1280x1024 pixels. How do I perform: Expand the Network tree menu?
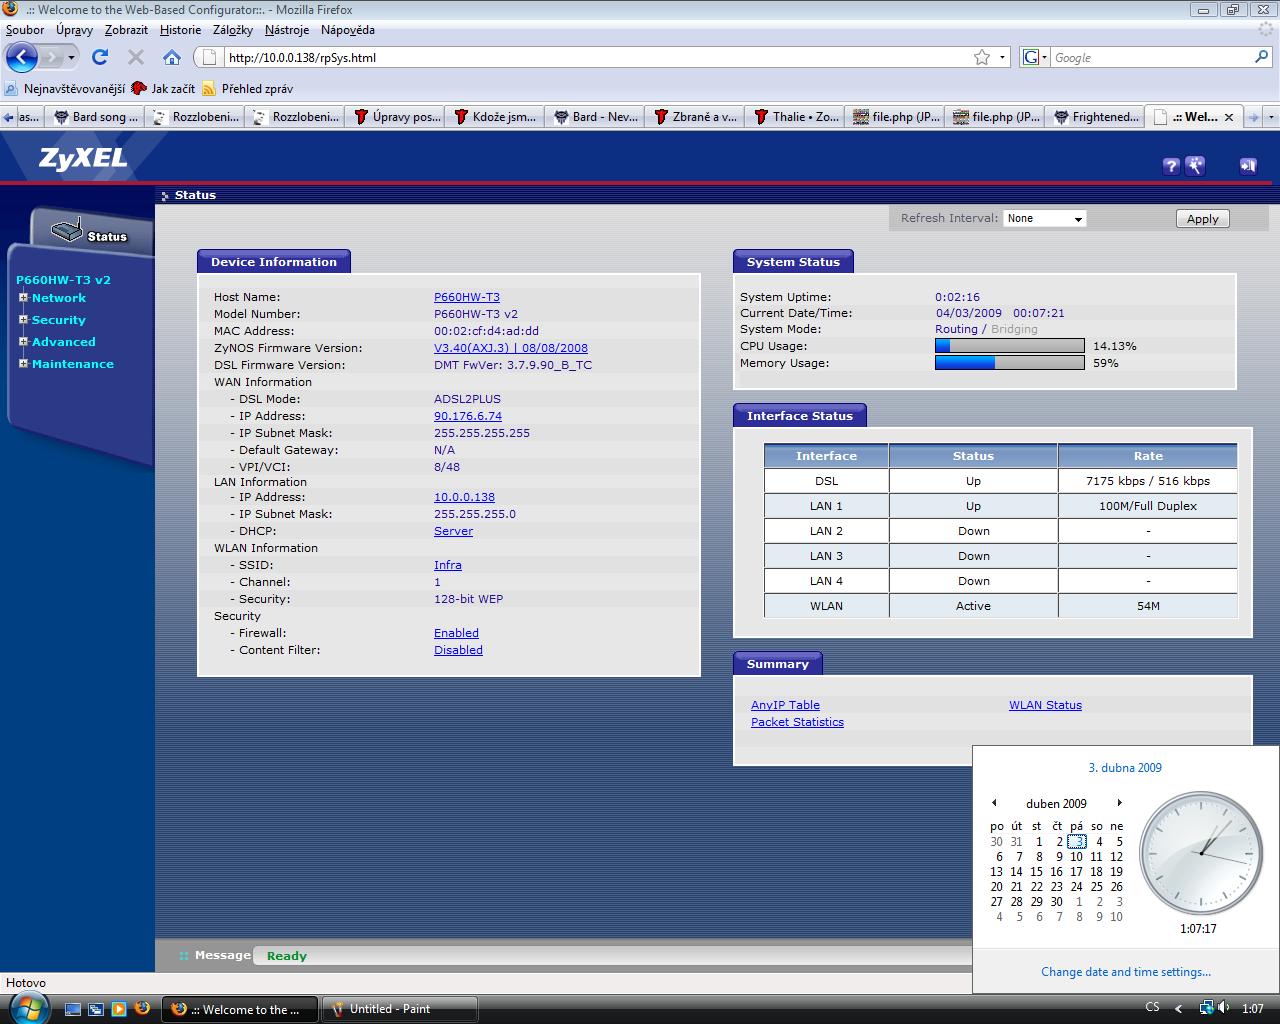coord(23,298)
